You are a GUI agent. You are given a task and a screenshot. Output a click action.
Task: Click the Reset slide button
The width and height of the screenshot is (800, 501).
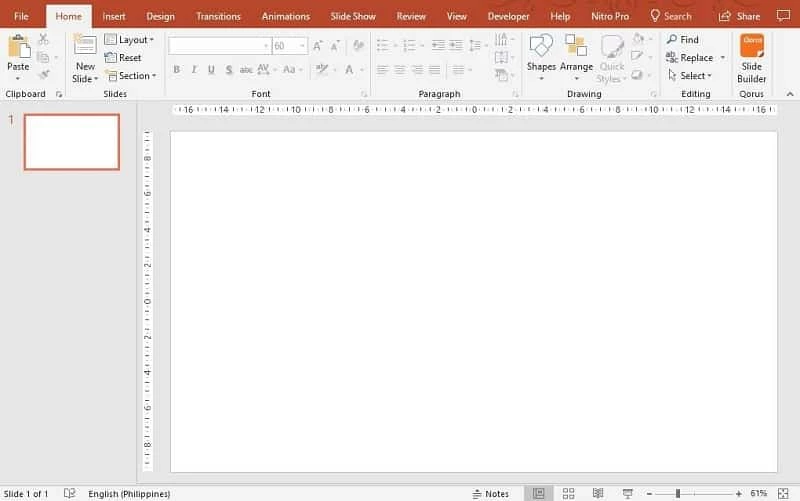(123, 58)
